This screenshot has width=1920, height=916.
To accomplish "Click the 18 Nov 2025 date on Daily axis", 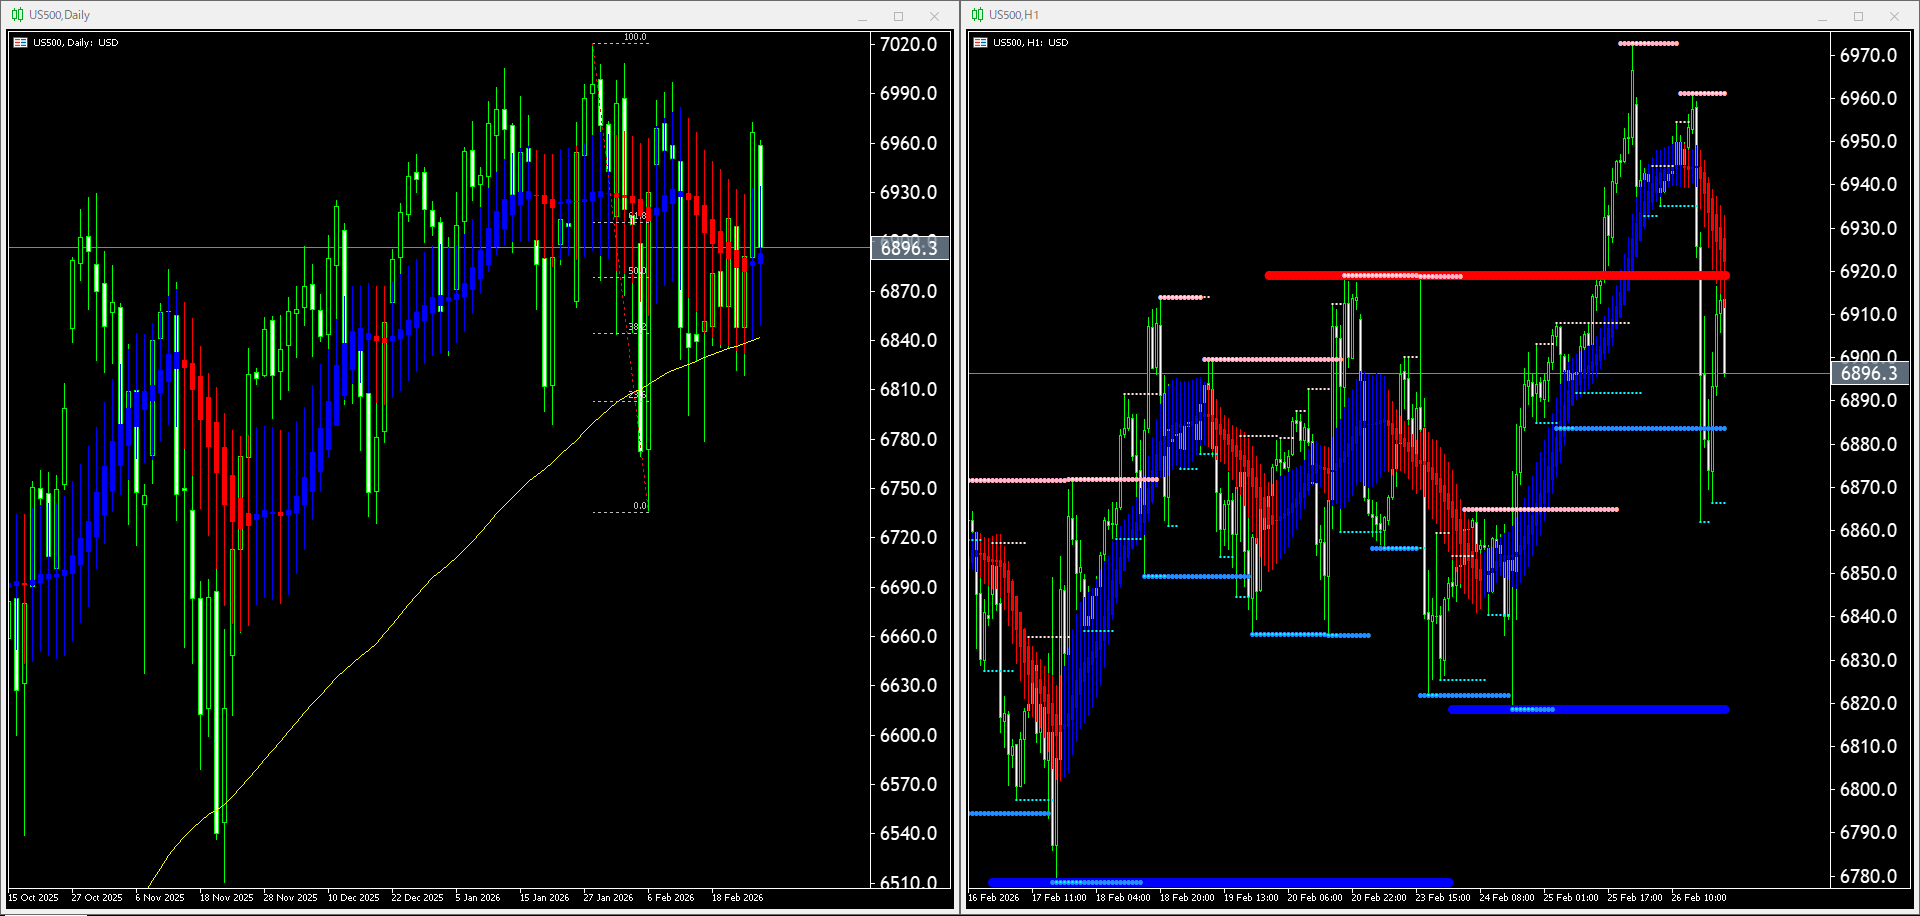I will (x=226, y=898).
